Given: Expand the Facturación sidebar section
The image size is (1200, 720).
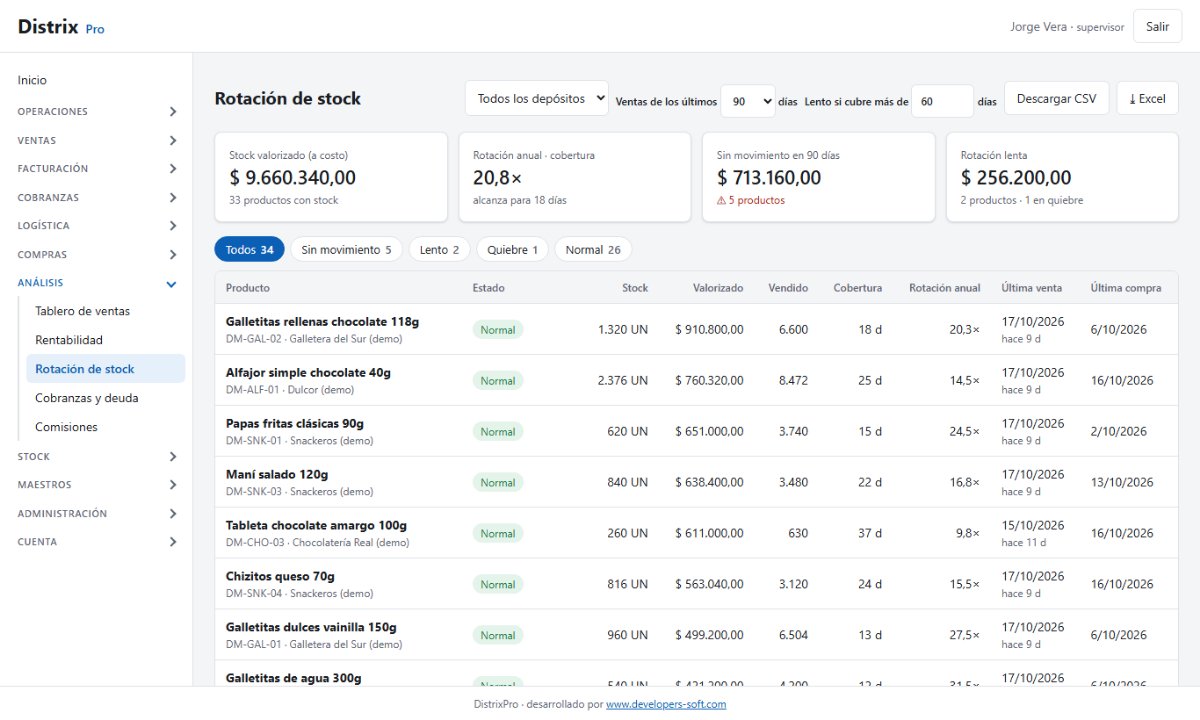Looking at the screenshot, I should tap(96, 169).
